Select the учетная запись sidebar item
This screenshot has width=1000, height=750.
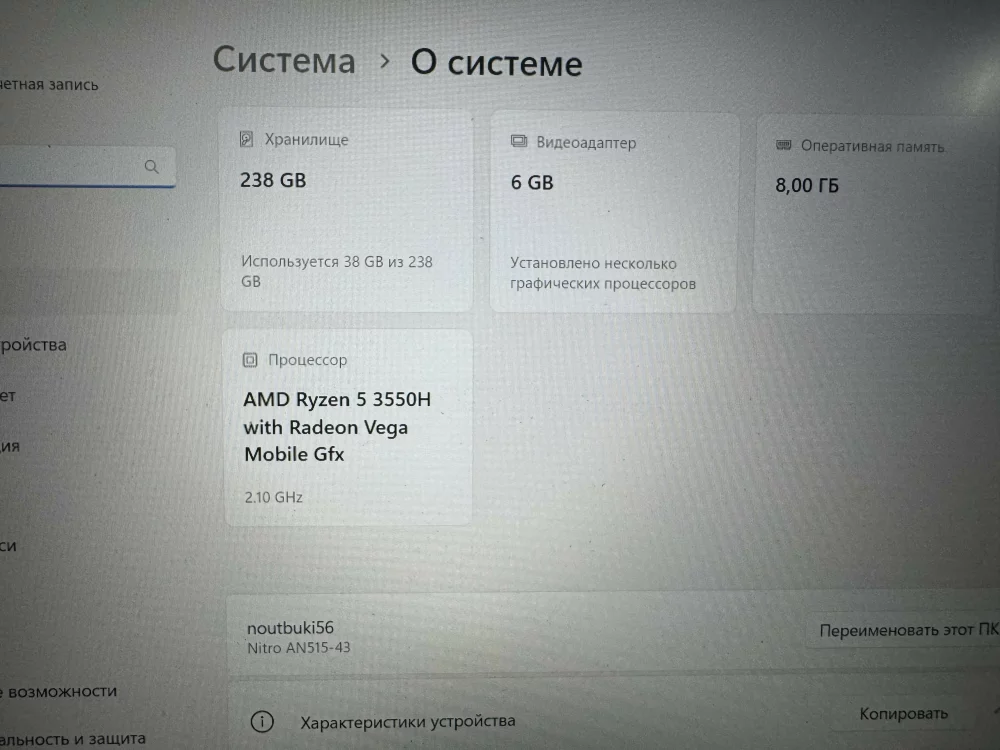pos(49,84)
